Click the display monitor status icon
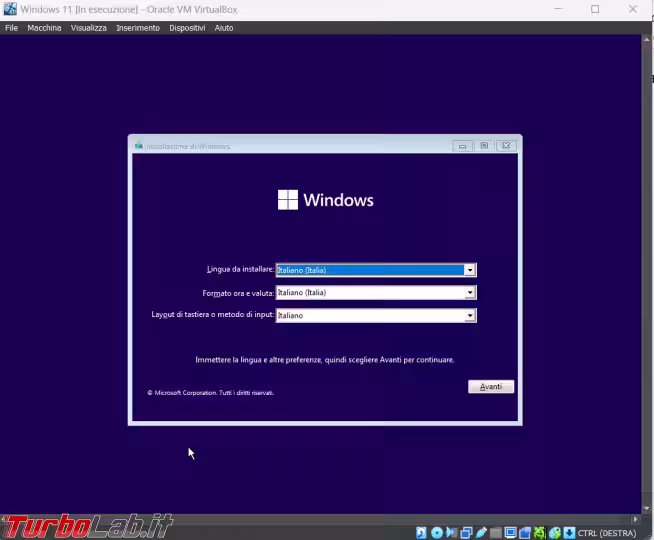 tap(511, 532)
